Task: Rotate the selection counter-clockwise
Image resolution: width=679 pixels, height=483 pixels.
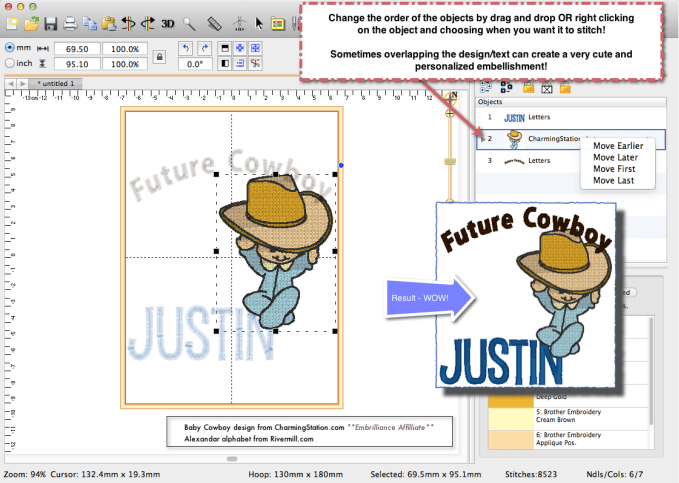Action: pos(186,48)
